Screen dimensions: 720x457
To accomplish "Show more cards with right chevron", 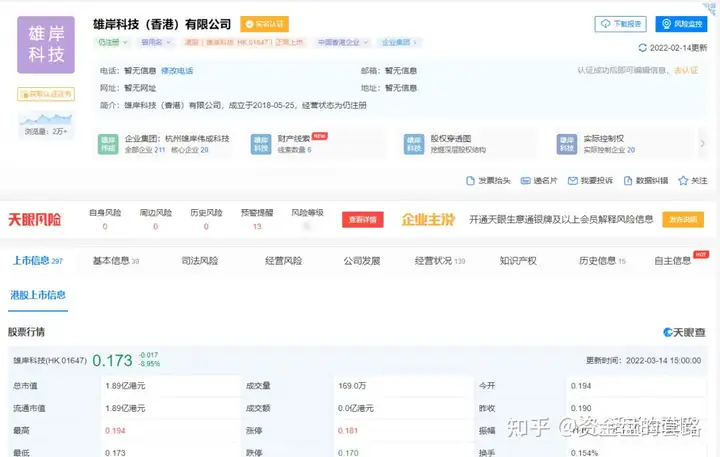I will point(703,144).
